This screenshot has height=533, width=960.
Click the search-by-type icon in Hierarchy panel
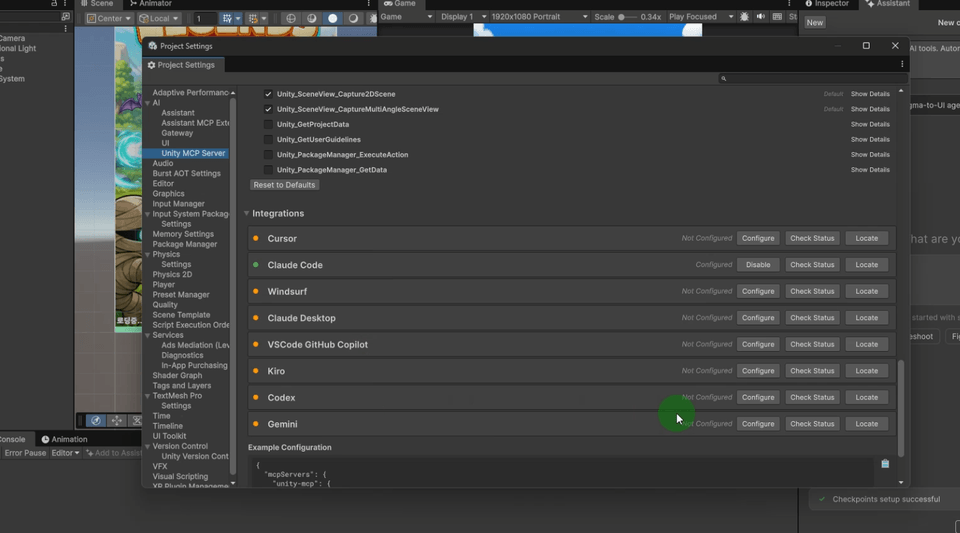coord(66,17)
